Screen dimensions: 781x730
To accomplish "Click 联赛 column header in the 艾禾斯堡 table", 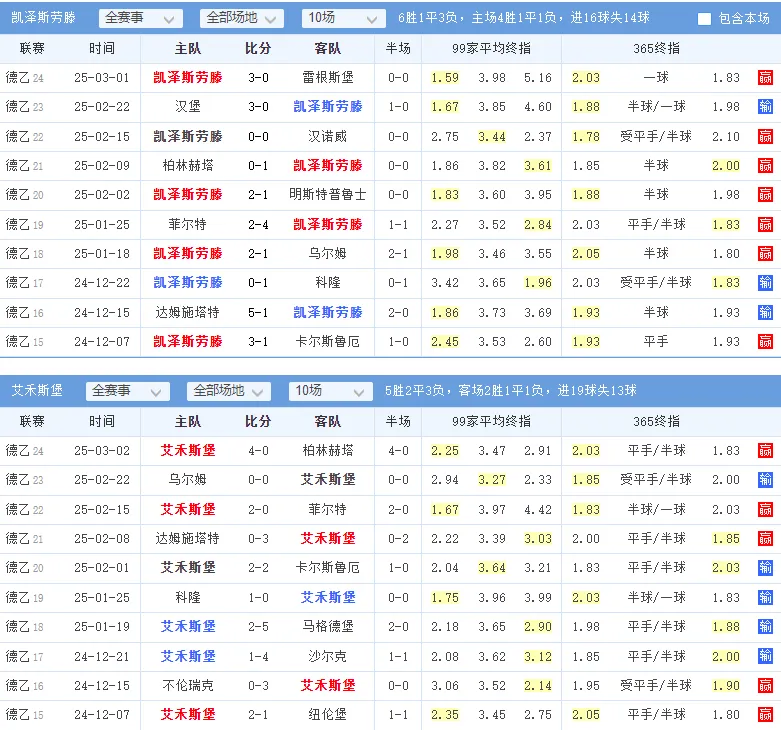I will [x=32, y=422].
